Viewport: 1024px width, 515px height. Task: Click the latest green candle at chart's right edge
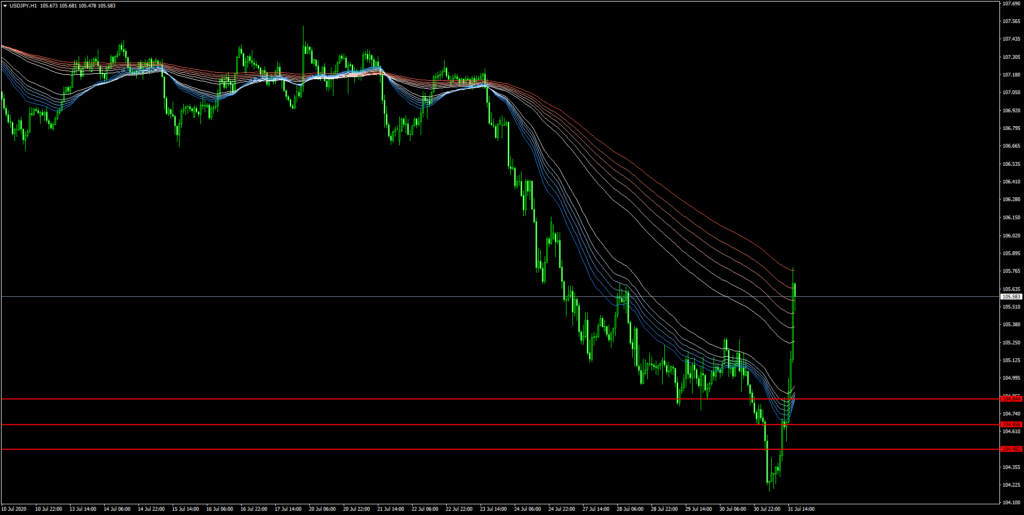pos(794,290)
